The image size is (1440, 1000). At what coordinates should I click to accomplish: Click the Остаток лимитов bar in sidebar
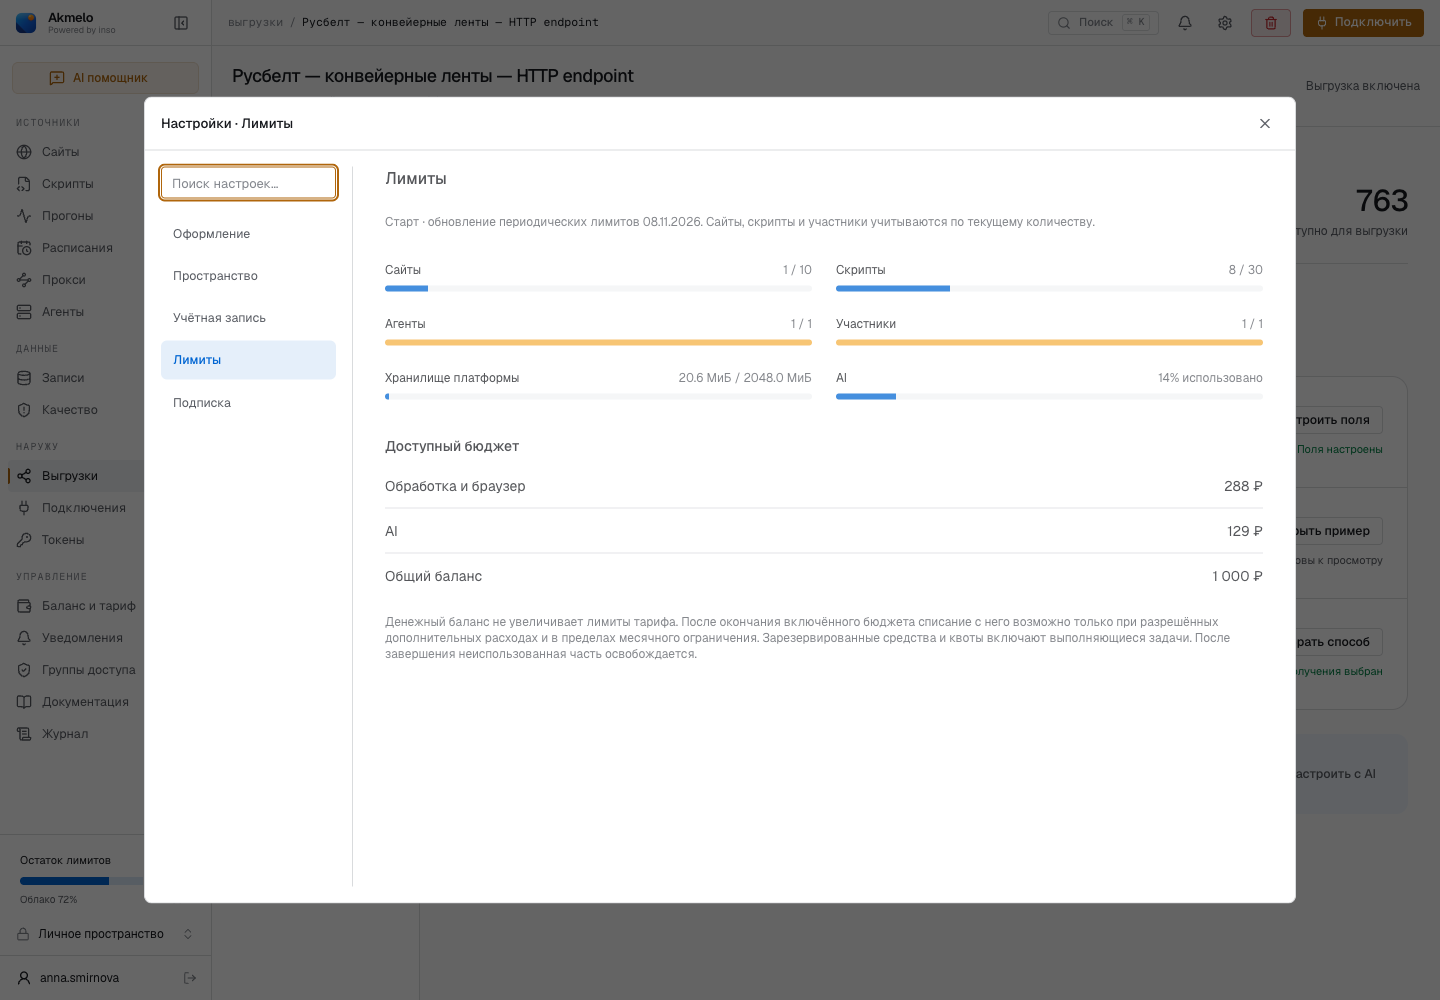click(x=82, y=881)
